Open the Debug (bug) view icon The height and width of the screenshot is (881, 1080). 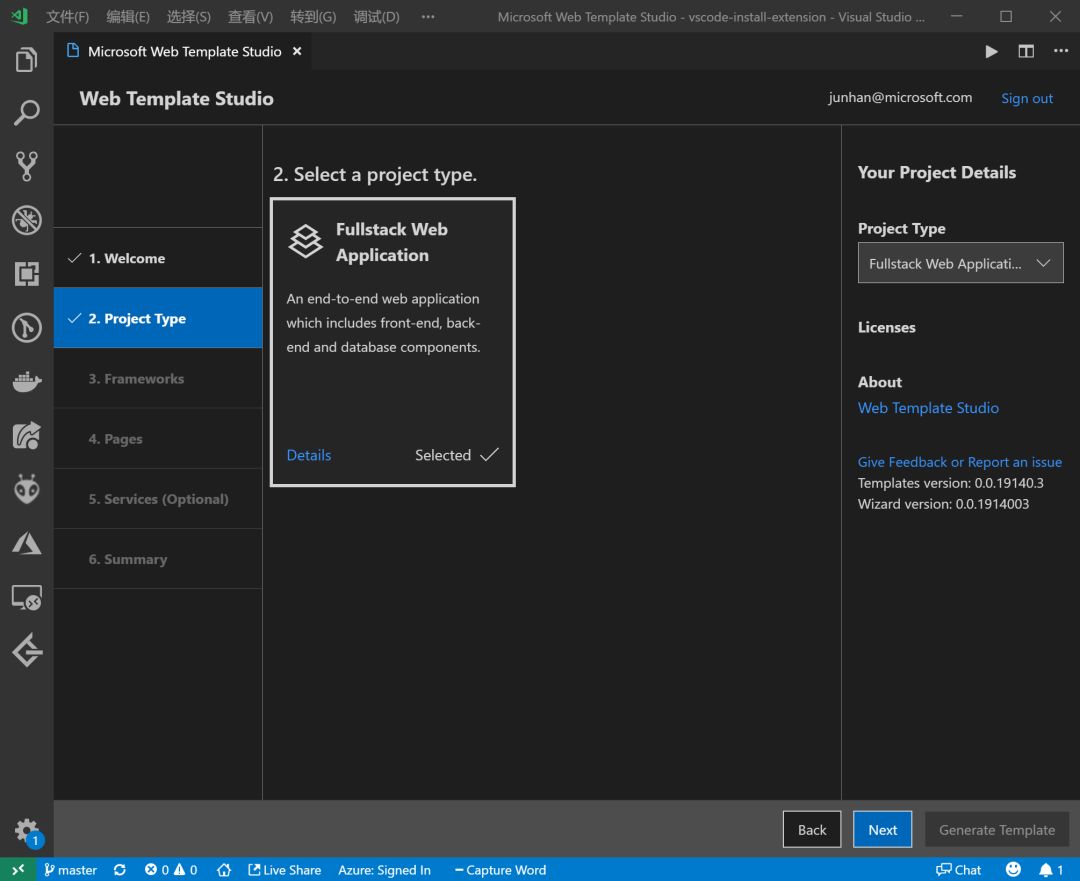coord(26,220)
